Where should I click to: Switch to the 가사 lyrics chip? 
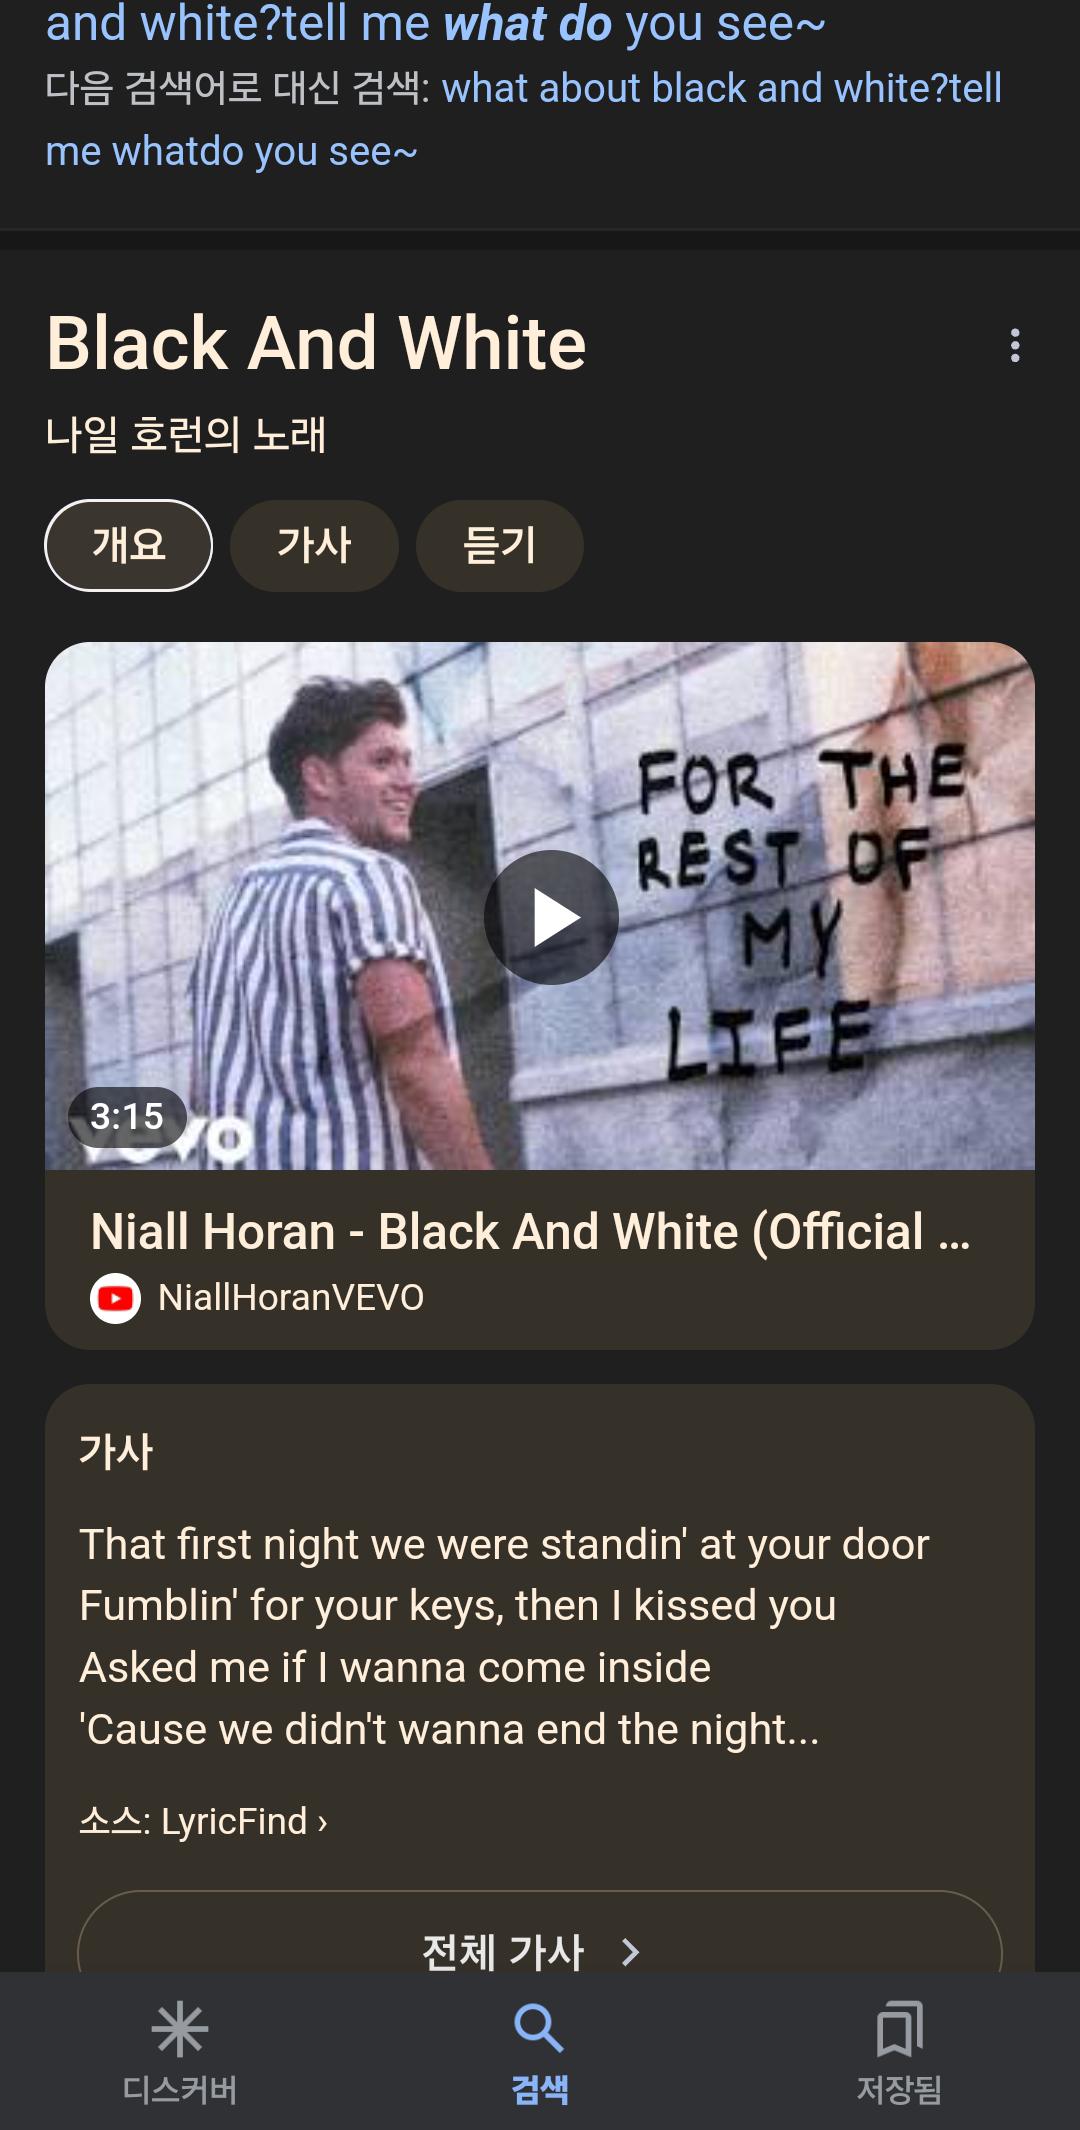click(314, 545)
